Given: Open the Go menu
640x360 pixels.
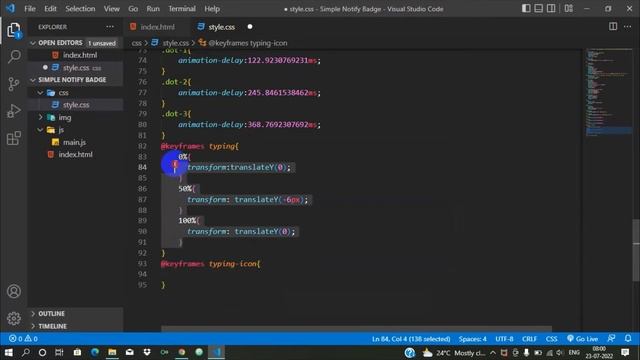Looking at the screenshot, I should click(133, 9).
